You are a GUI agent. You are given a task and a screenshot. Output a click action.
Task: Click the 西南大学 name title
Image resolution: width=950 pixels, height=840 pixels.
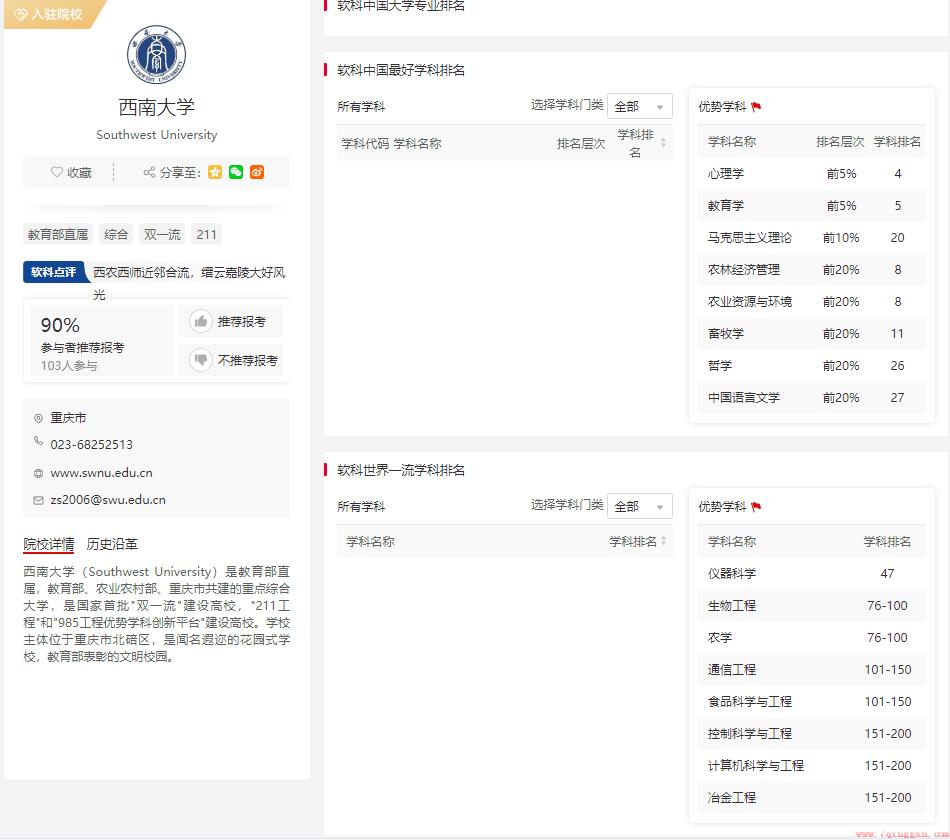tap(156, 107)
